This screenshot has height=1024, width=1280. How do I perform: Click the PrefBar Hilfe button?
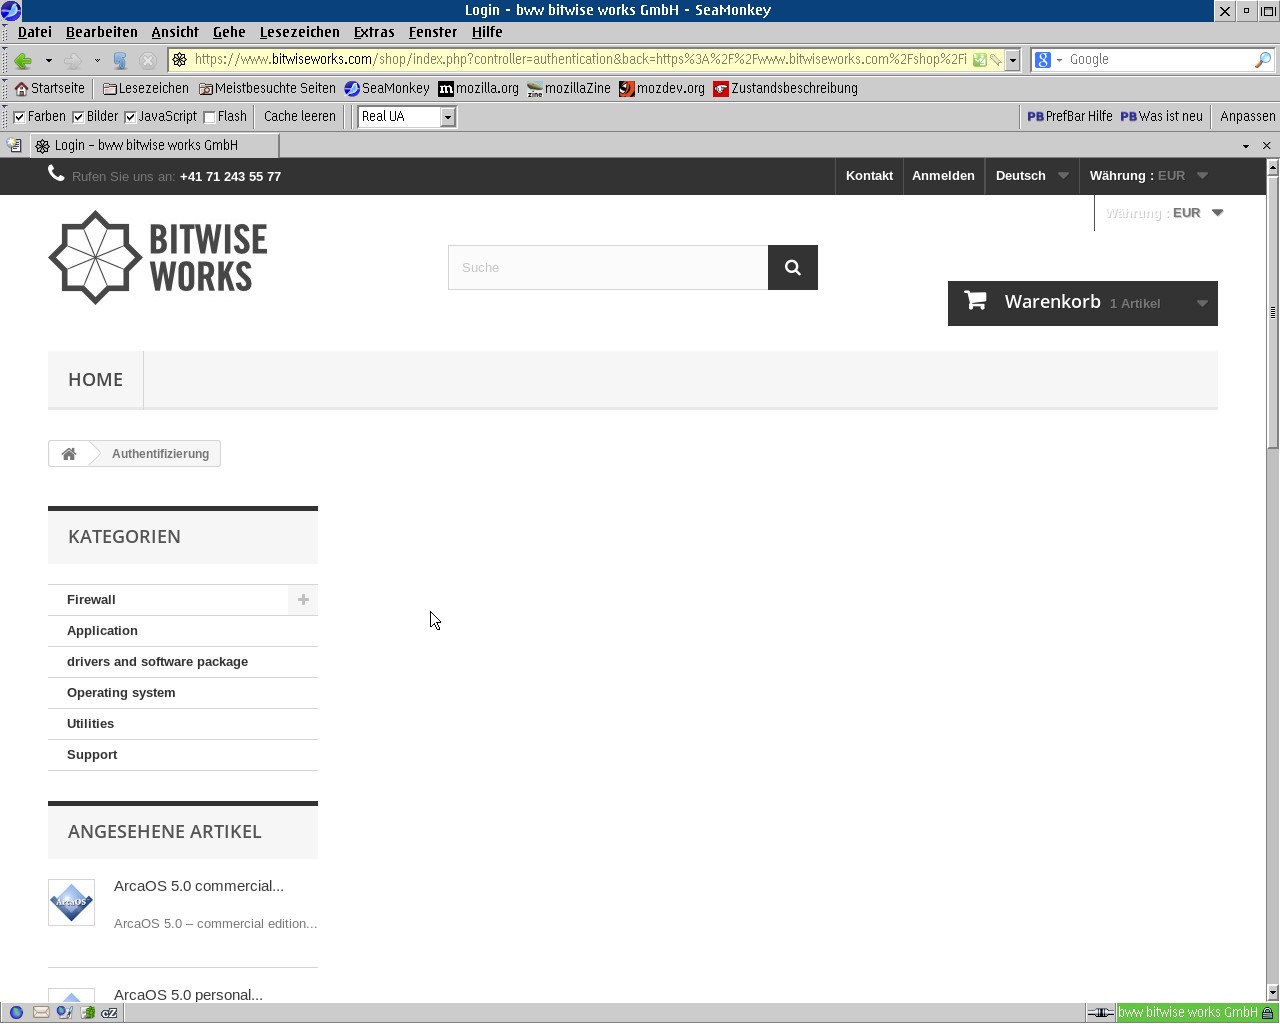coord(1070,117)
